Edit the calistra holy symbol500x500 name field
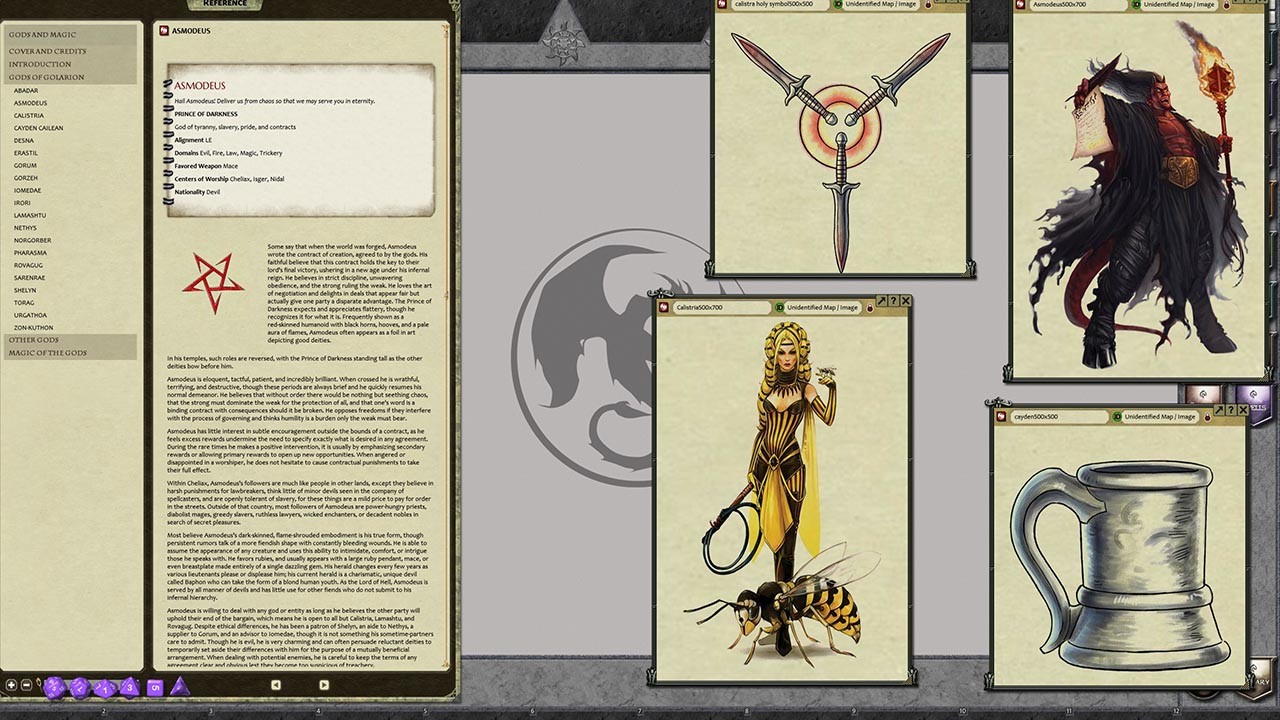 tap(780, 4)
